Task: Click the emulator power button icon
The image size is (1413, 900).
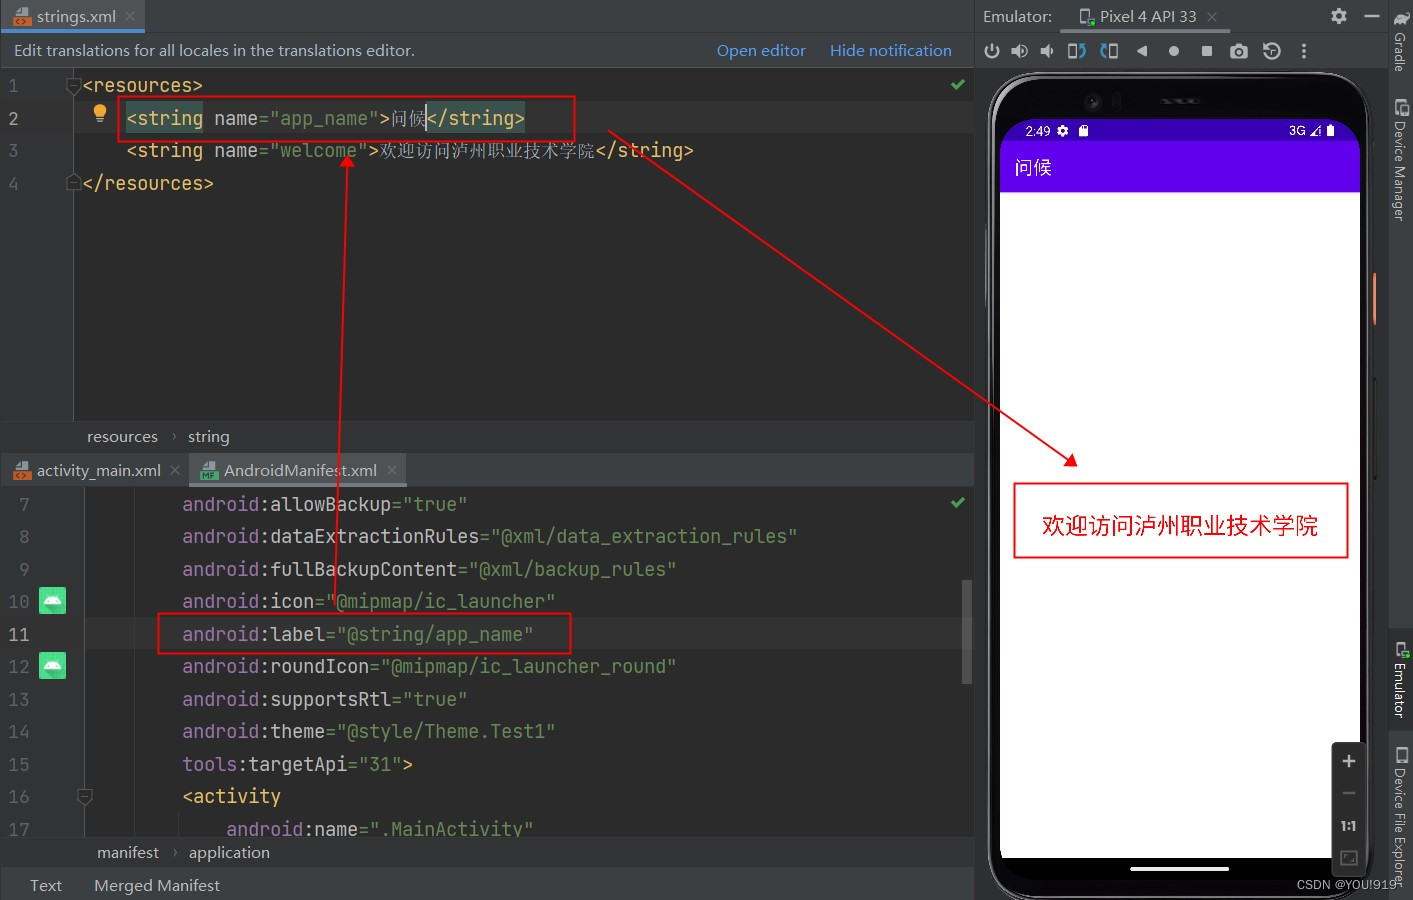Action: (991, 51)
